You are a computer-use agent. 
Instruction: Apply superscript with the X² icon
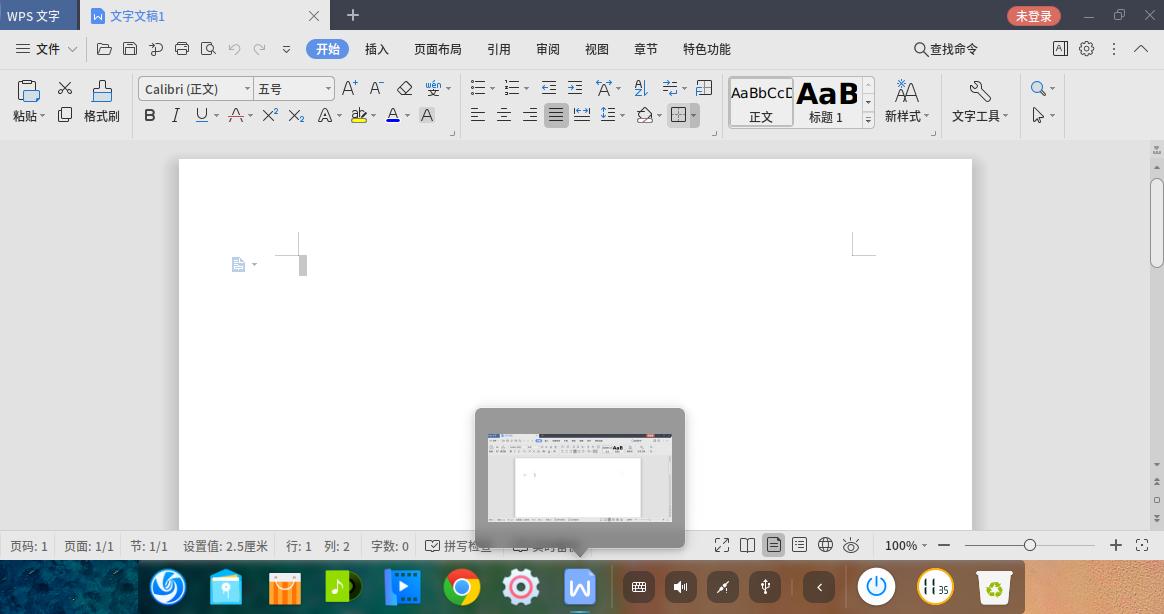(270, 115)
